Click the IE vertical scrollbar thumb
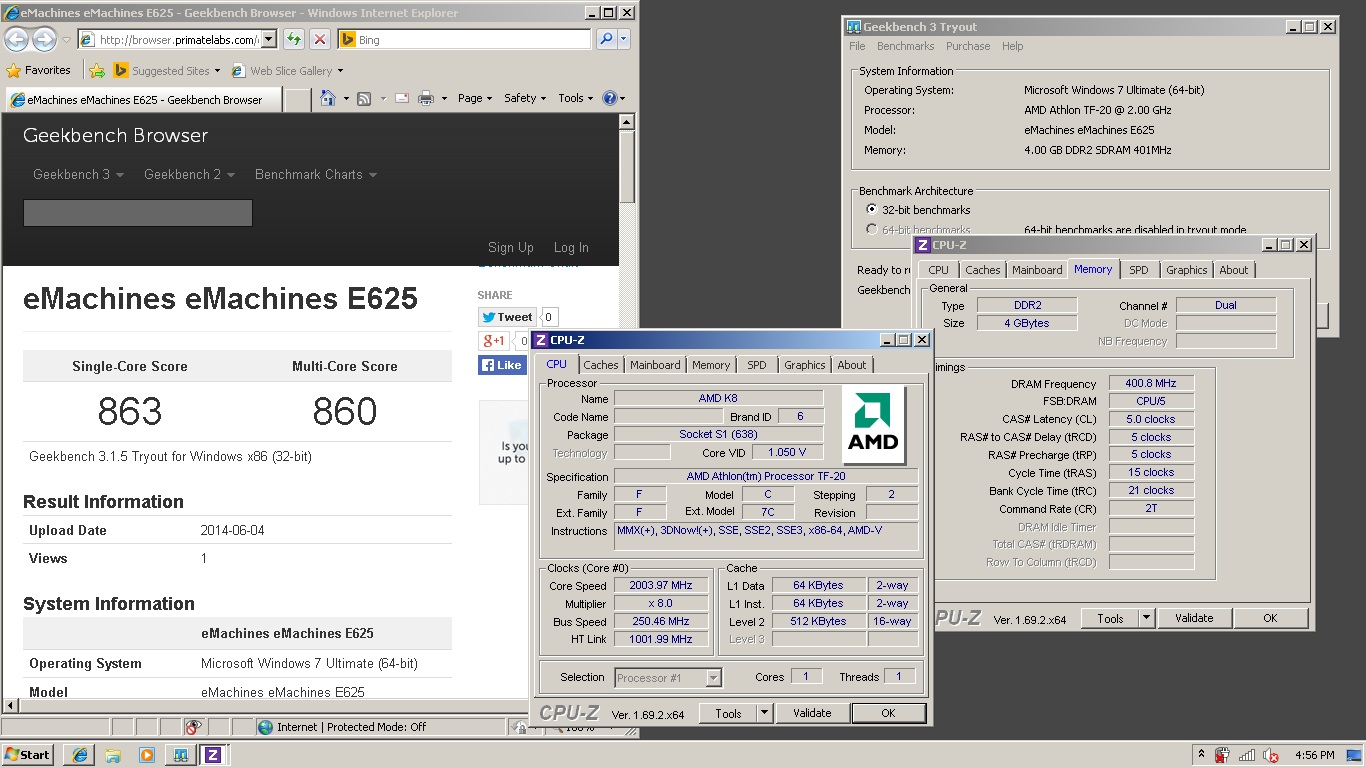The image size is (1366, 768). [627, 167]
